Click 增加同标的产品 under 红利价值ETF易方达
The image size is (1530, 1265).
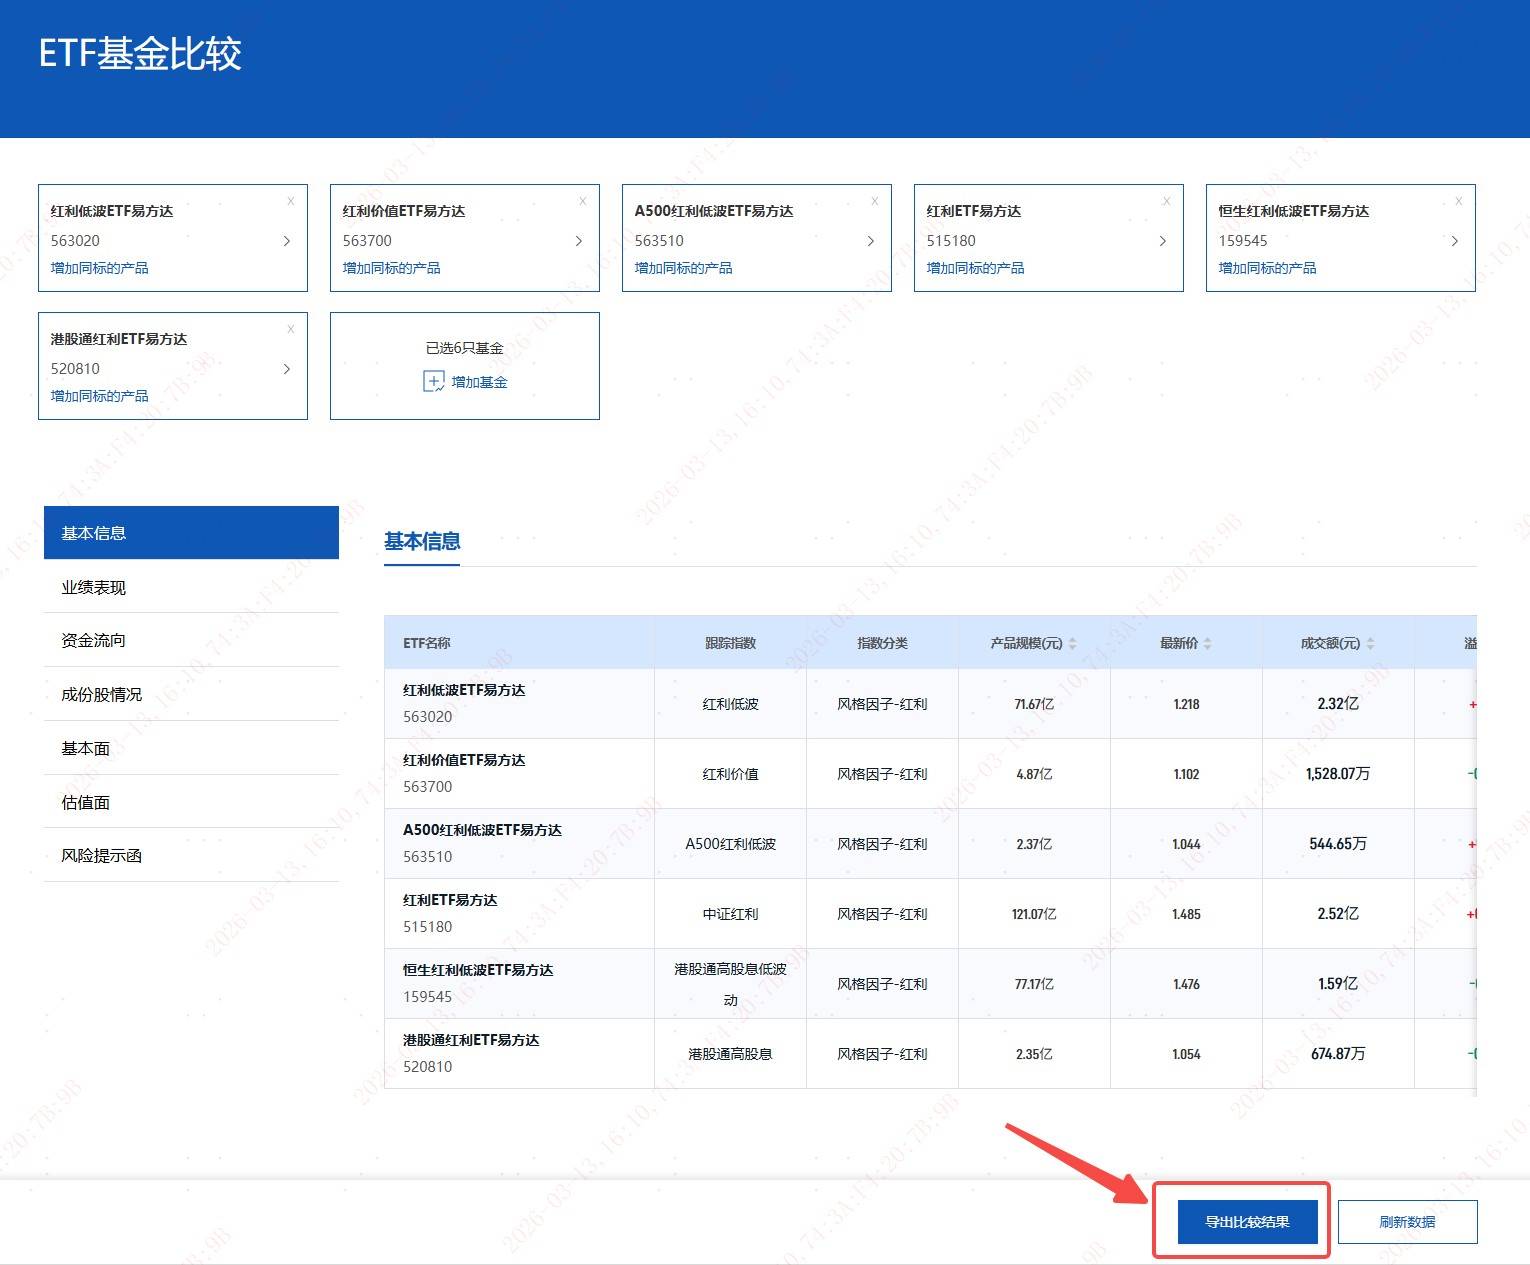[391, 268]
